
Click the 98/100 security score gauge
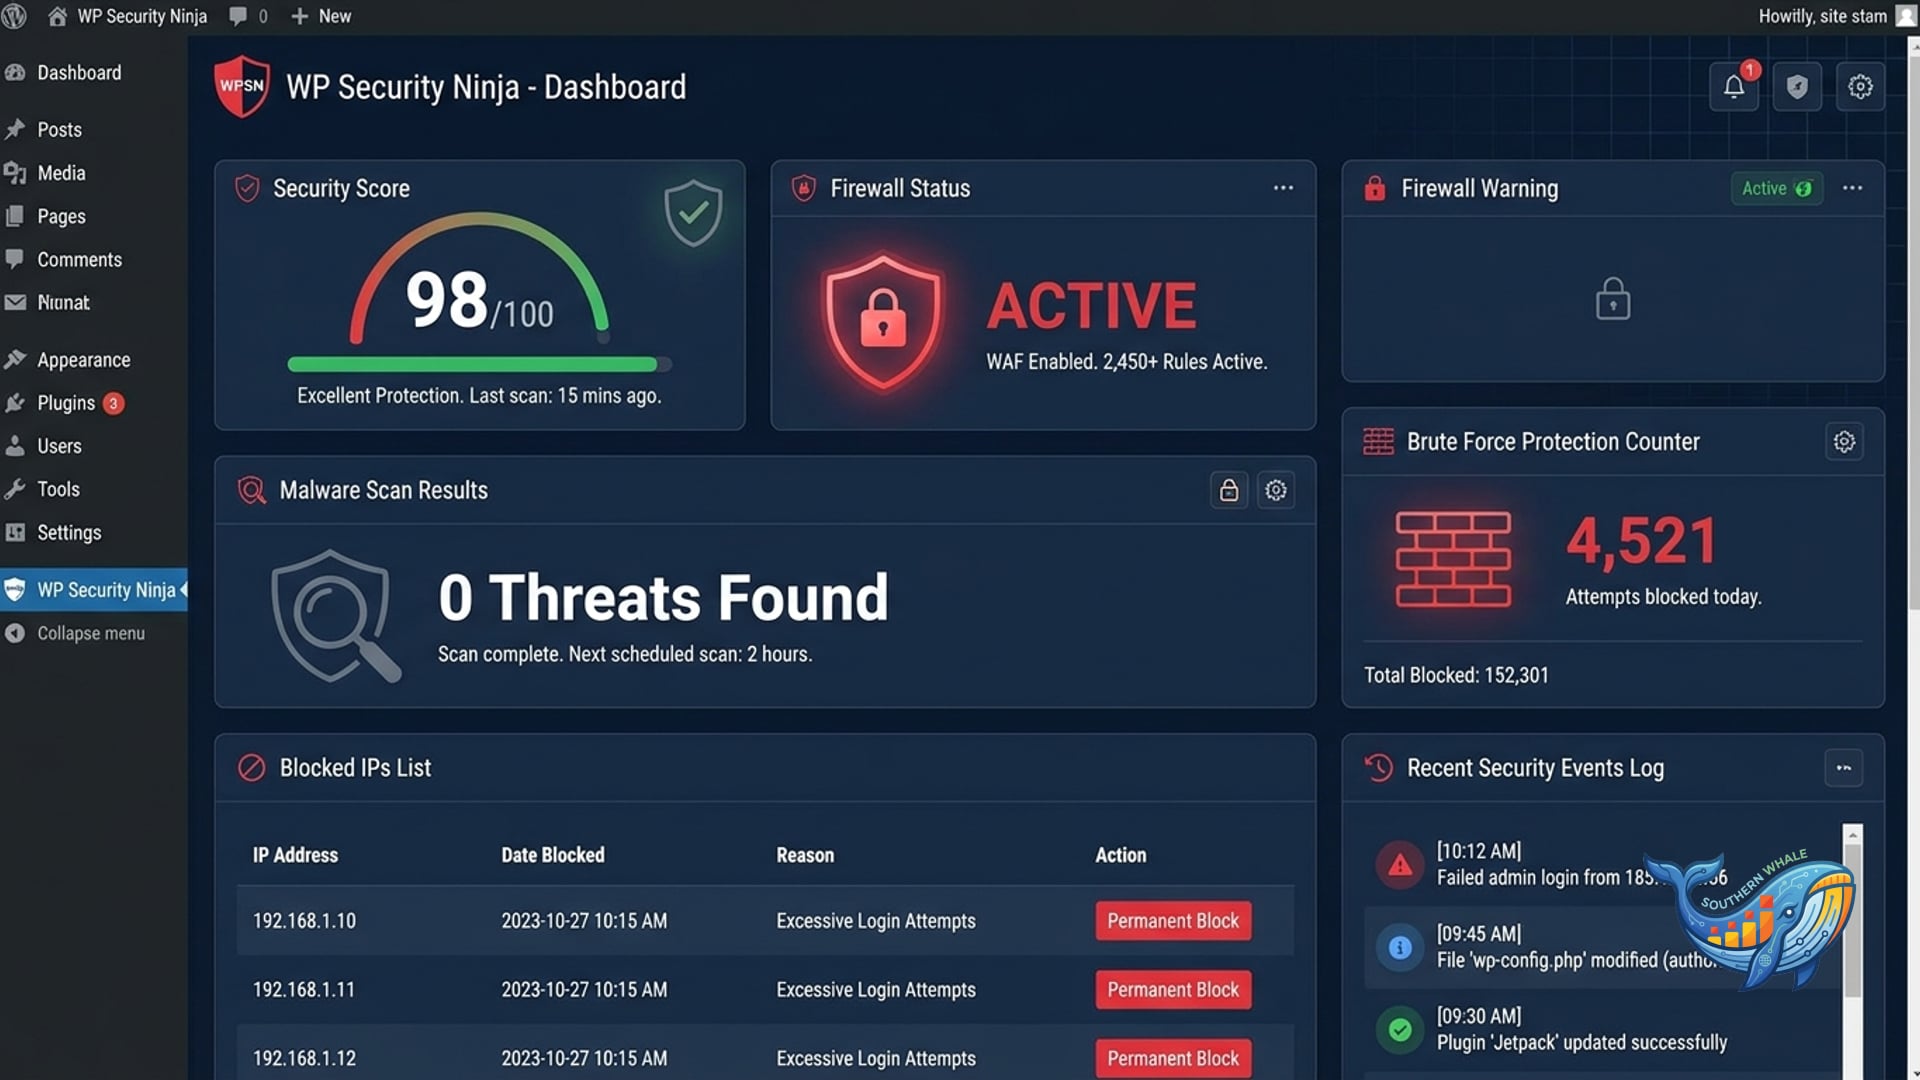click(x=479, y=278)
